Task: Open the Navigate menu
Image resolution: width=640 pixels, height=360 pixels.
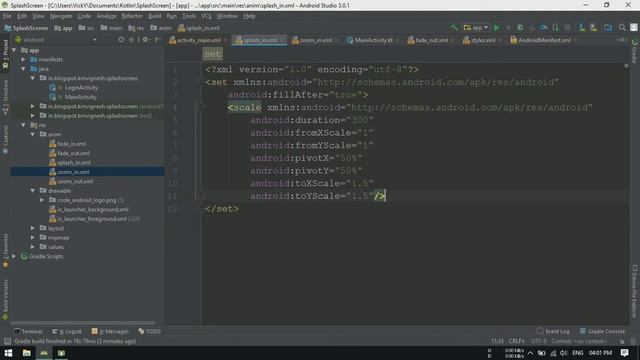Action: tap(61, 16)
